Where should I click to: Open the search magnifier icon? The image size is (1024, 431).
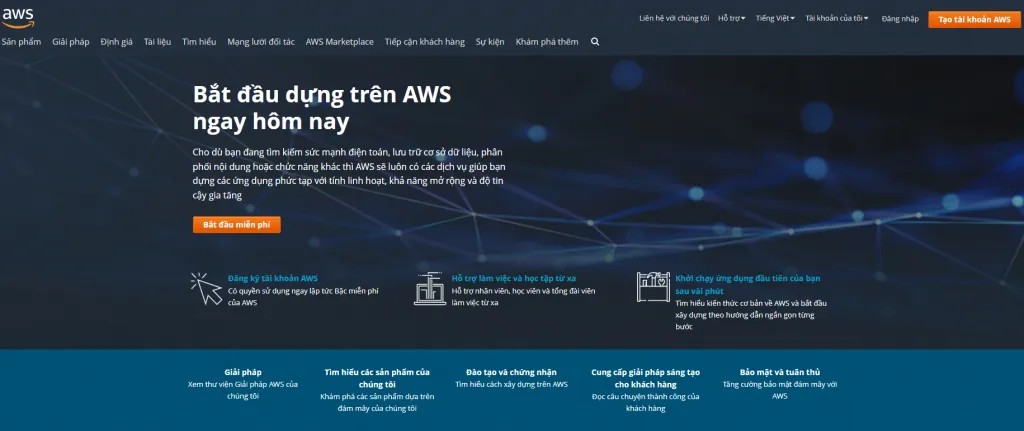595,41
